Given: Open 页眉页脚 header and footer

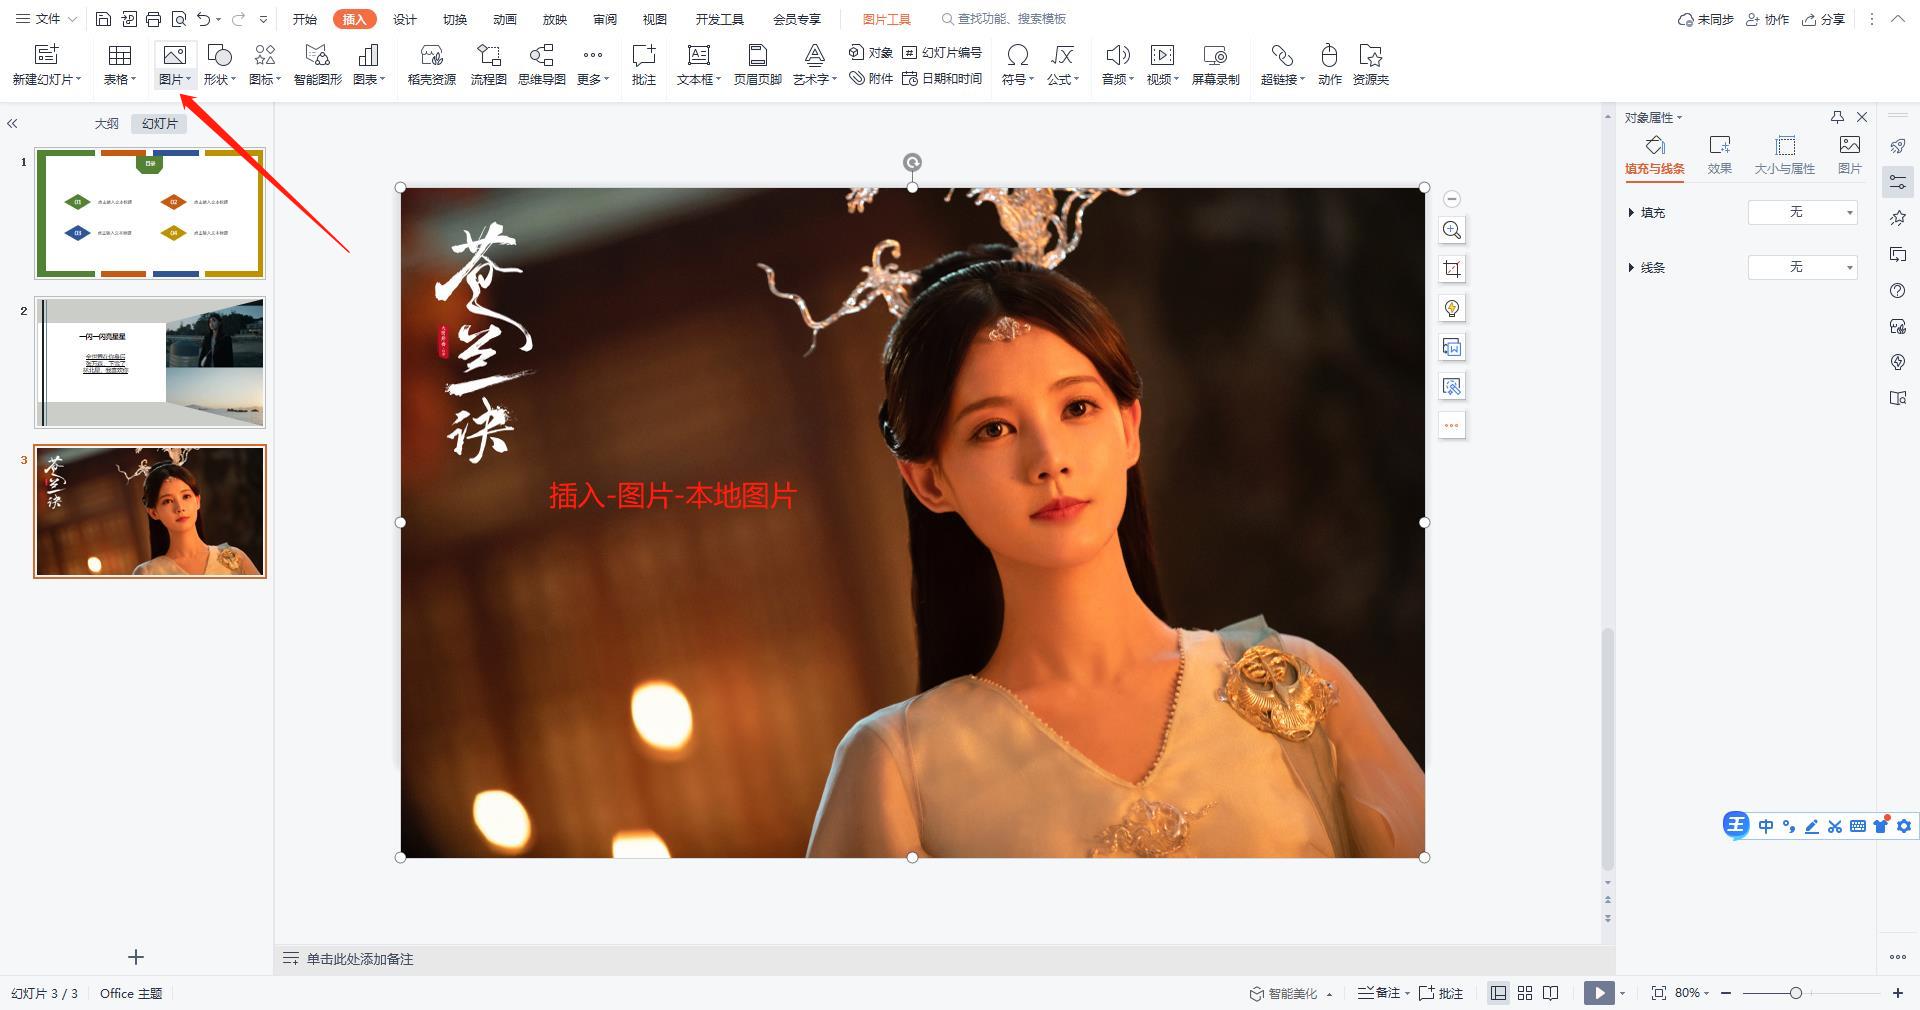Looking at the screenshot, I should pyautogui.click(x=757, y=64).
